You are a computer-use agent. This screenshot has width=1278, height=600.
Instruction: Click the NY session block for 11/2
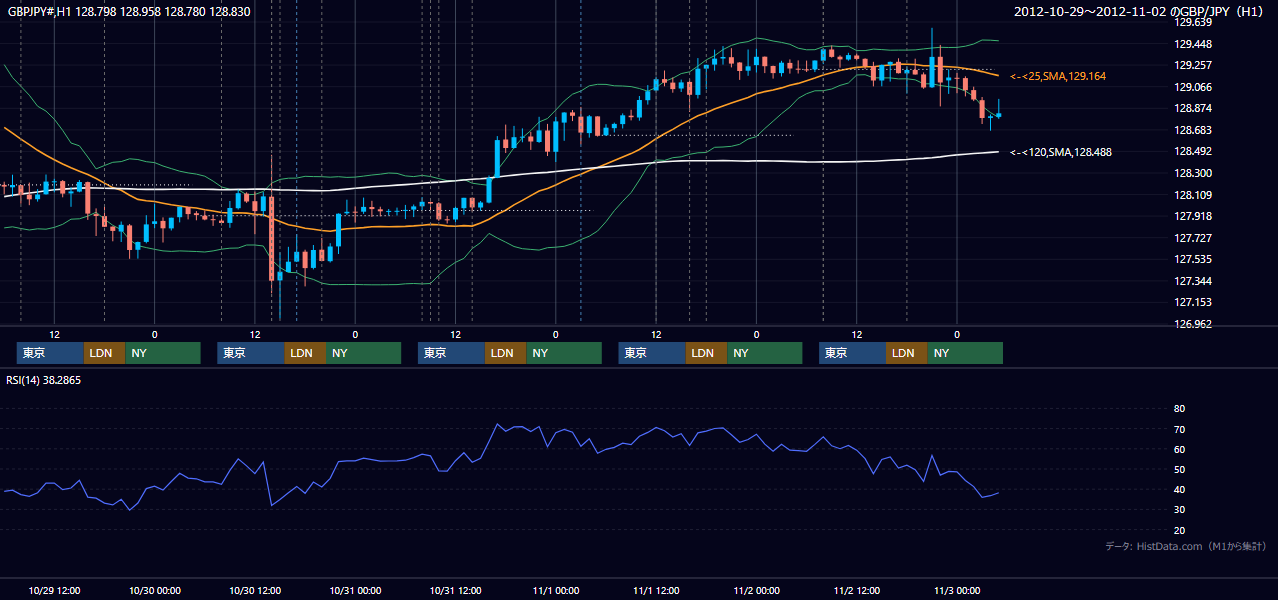pyautogui.click(x=965, y=353)
